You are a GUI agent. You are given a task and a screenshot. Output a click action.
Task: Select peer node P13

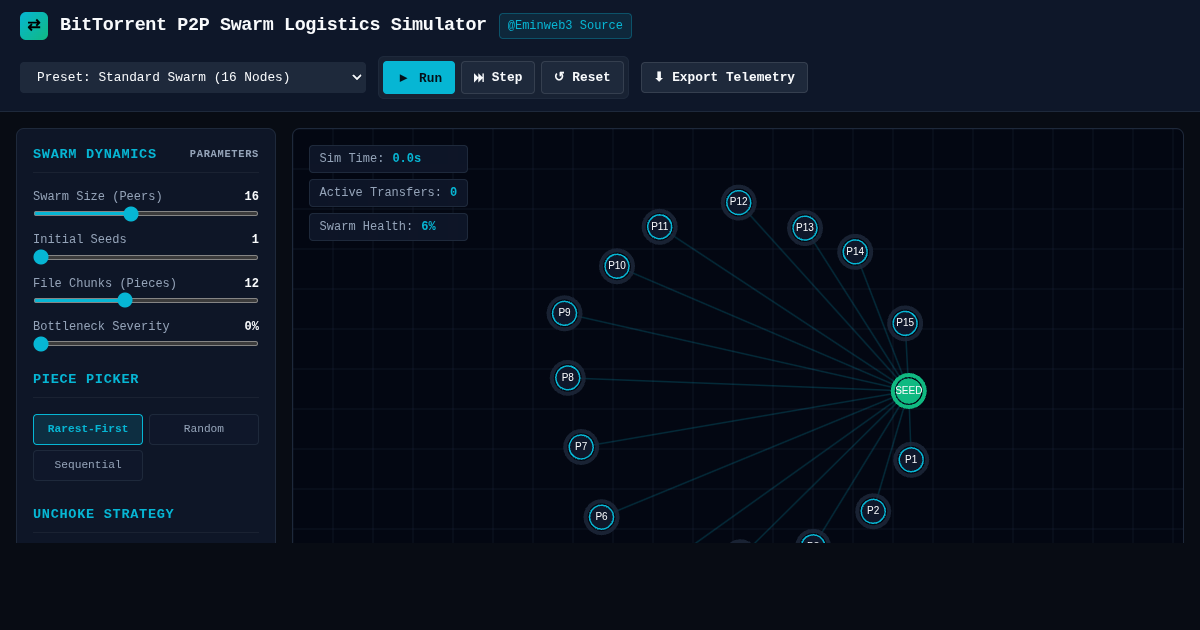[805, 228]
